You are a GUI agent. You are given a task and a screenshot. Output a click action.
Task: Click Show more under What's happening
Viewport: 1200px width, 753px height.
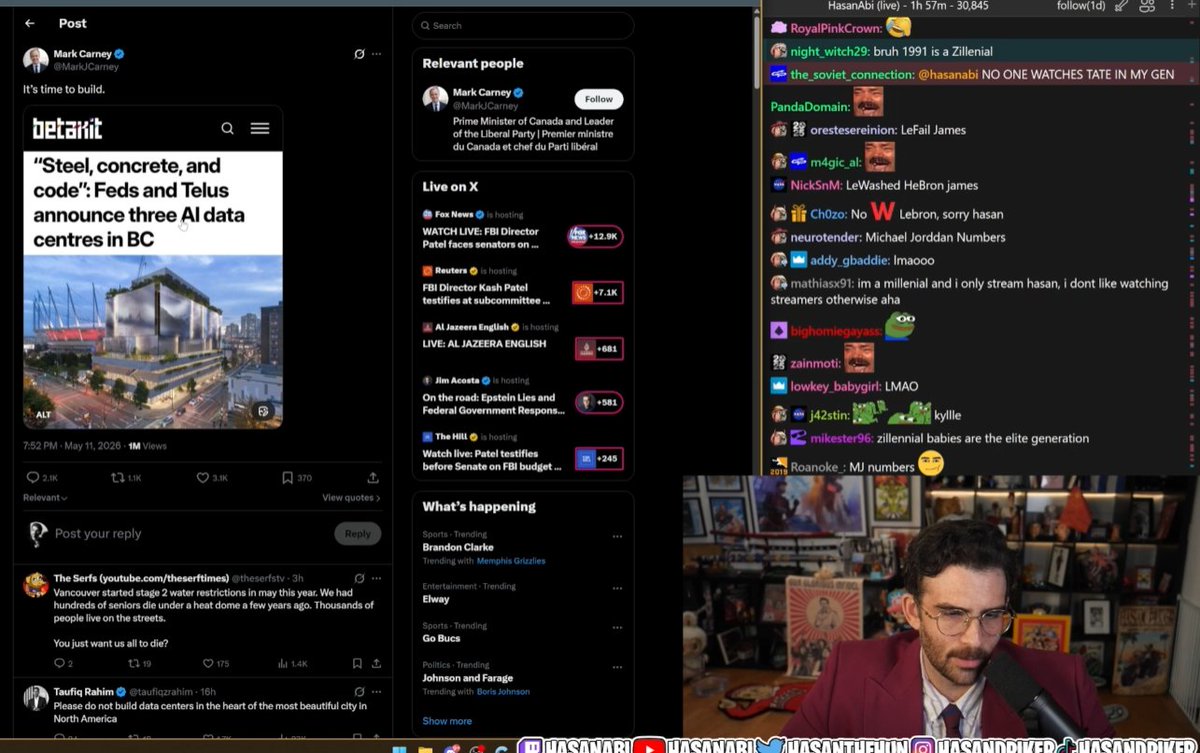[447, 721]
